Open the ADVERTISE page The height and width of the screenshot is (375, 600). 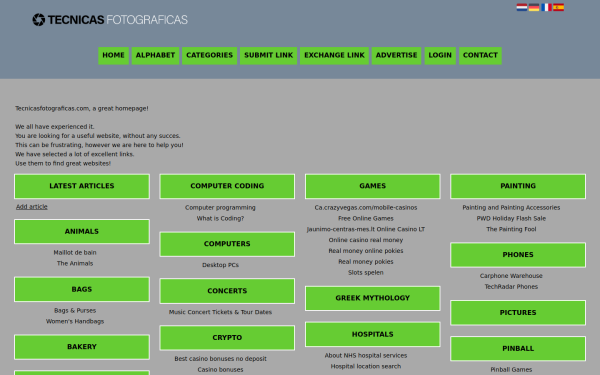click(396, 55)
